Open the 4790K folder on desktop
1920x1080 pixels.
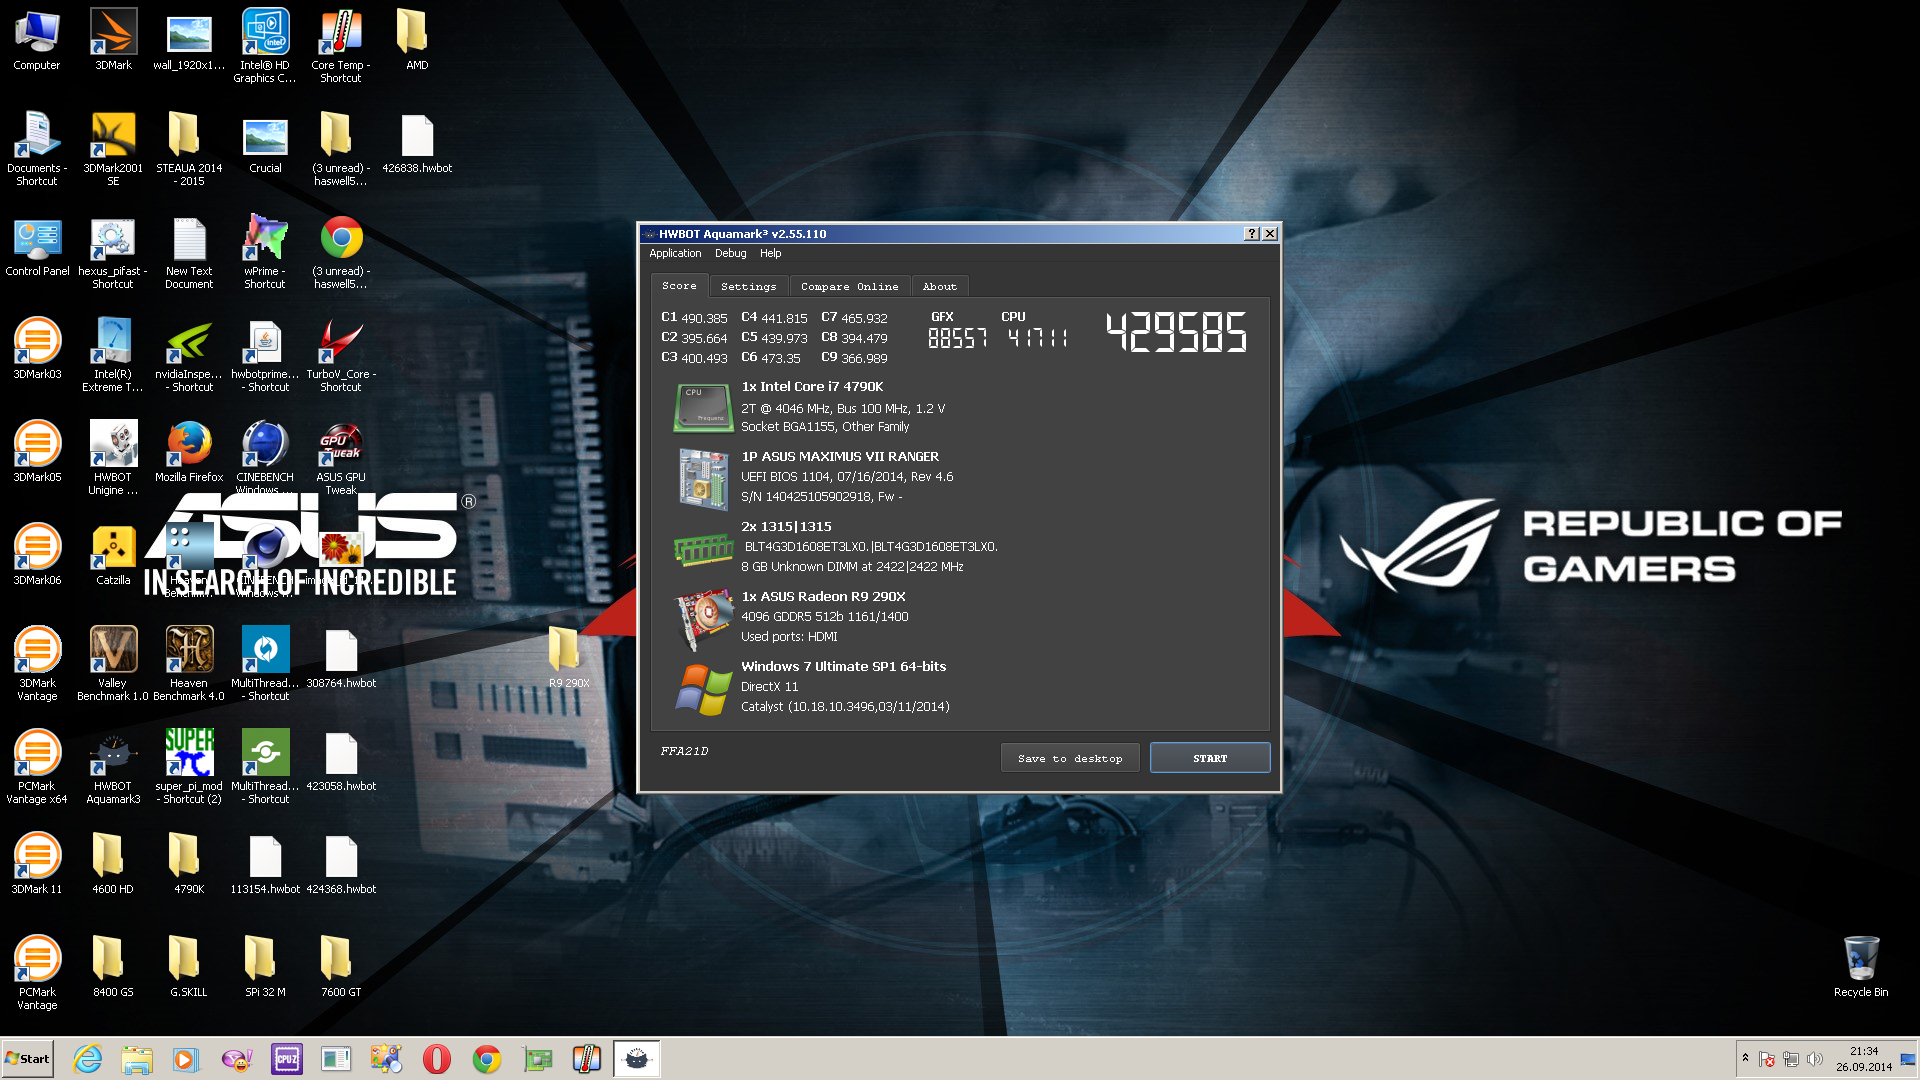189,864
